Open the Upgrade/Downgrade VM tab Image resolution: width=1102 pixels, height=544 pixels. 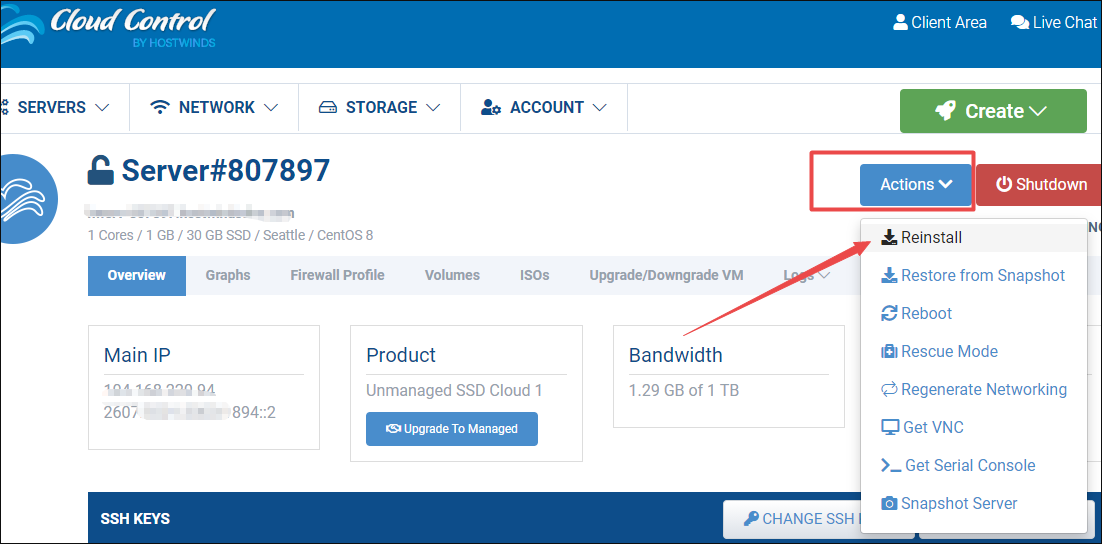coord(666,276)
